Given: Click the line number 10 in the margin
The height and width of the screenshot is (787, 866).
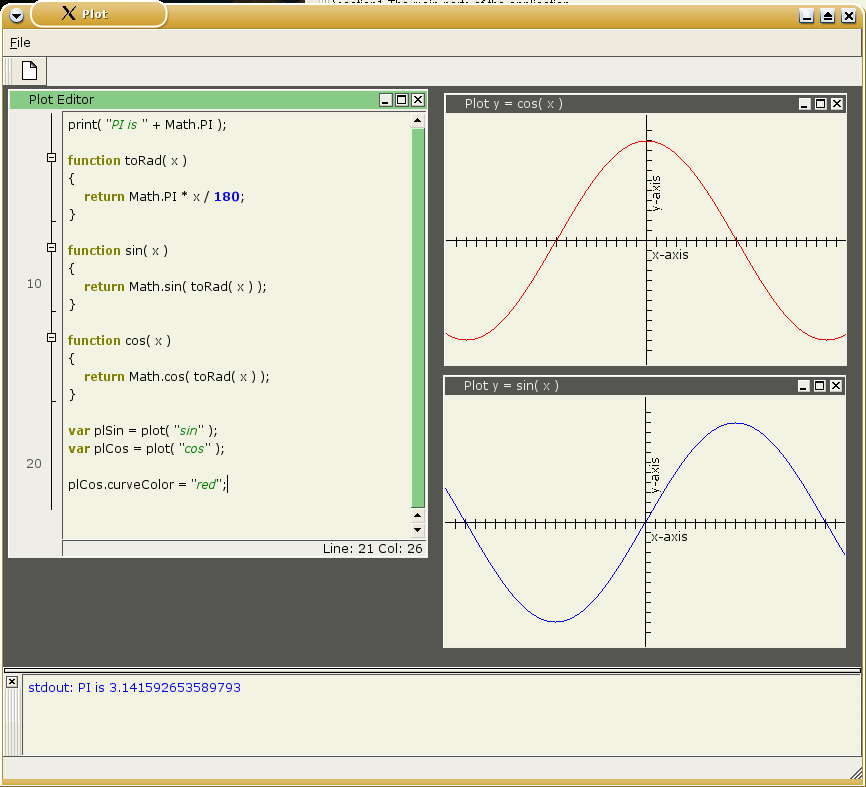Looking at the screenshot, I should tap(34, 284).
